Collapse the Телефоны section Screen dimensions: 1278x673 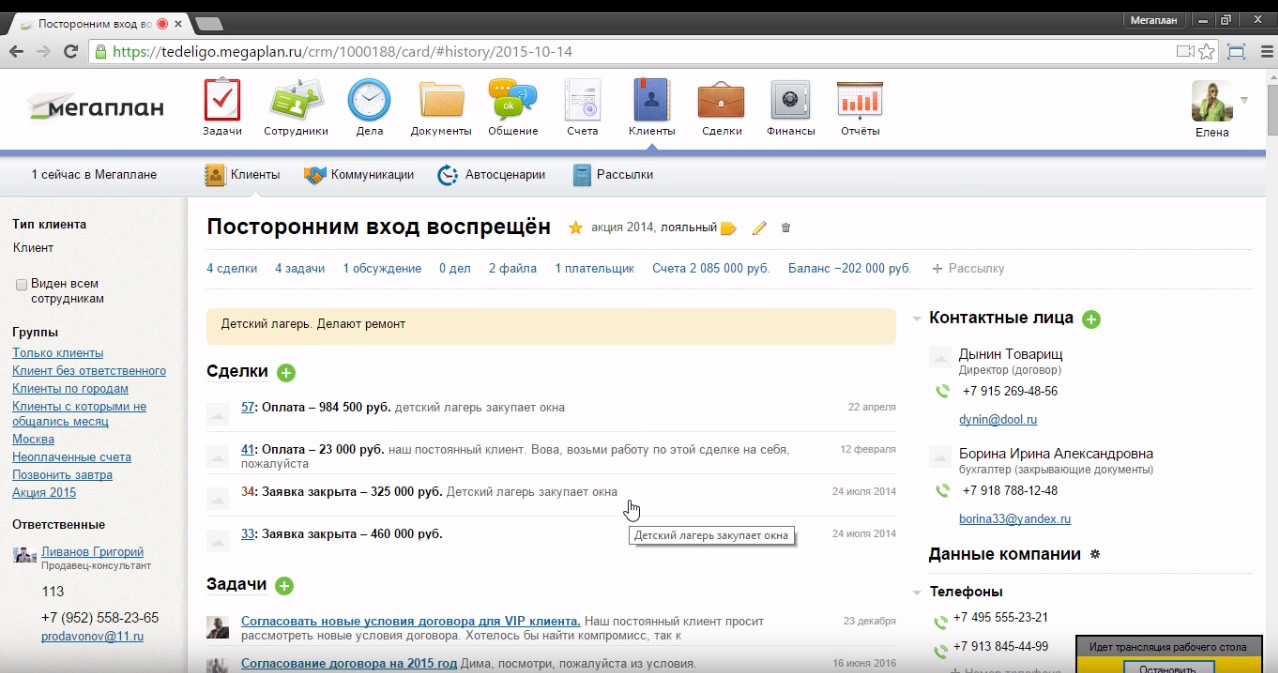[x=917, y=592]
